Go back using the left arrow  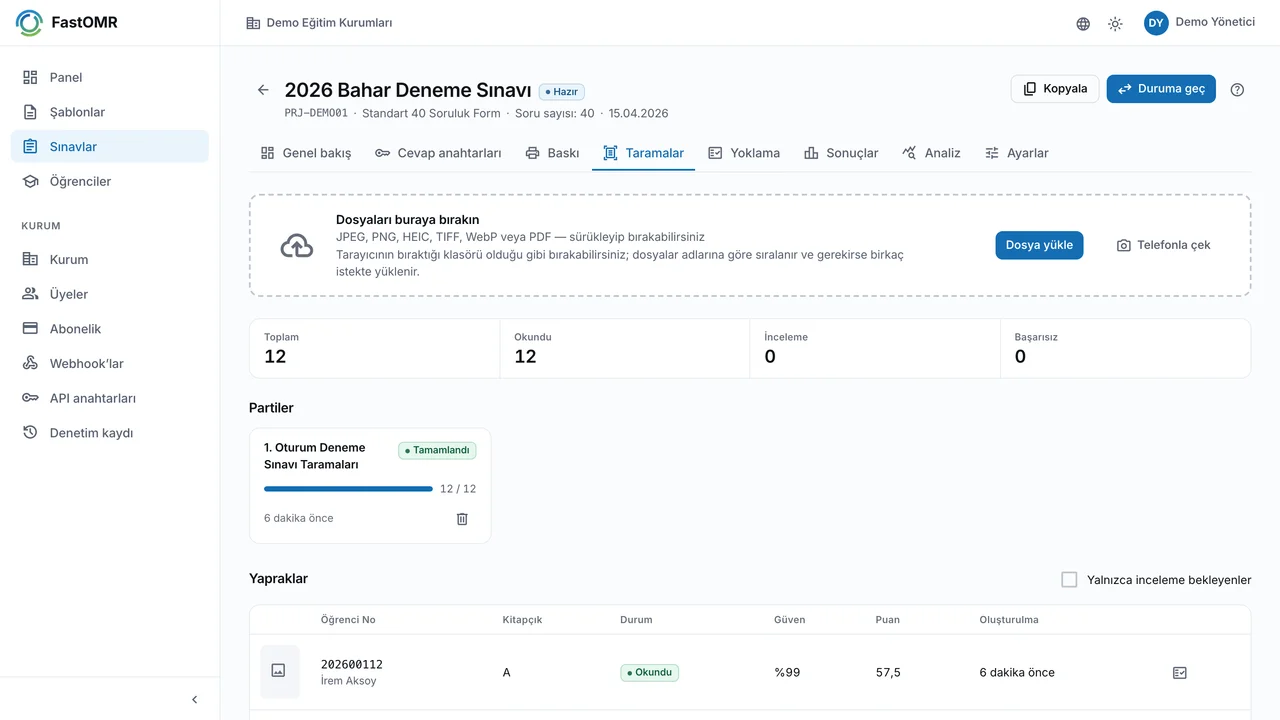point(263,90)
